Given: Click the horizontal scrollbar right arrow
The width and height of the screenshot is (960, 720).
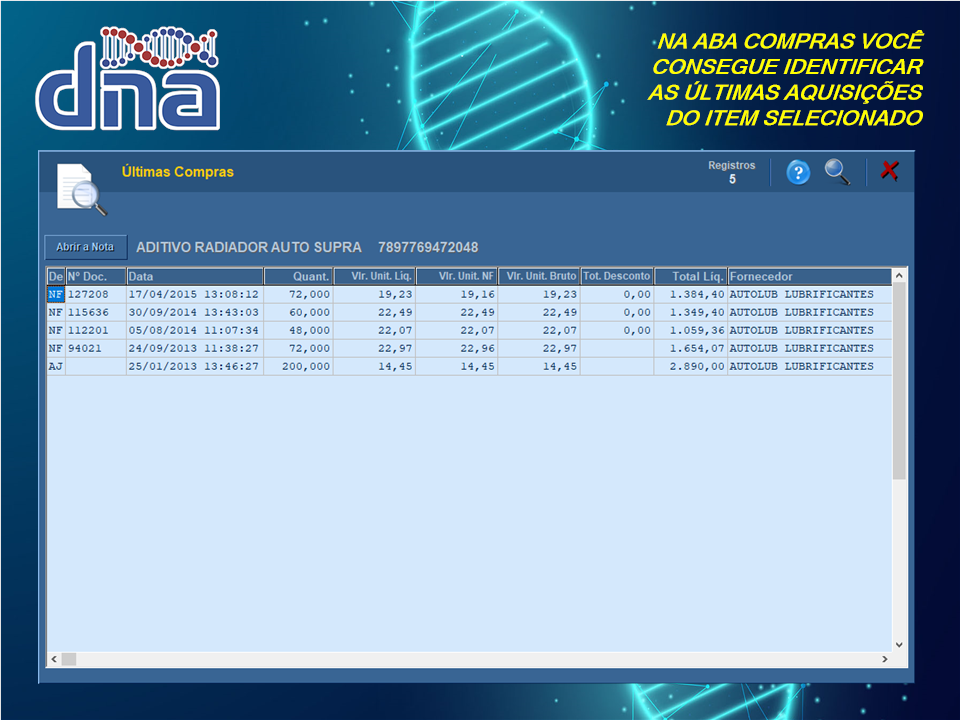Looking at the screenshot, I should click(x=885, y=659).
